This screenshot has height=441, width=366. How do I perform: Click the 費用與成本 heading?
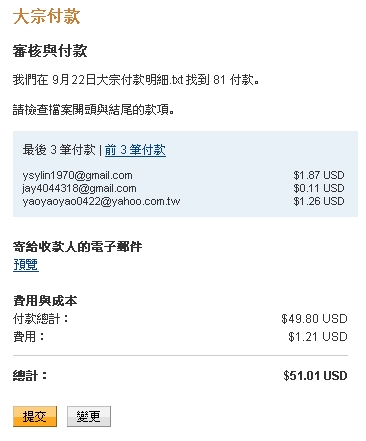[x=45, y=301]
